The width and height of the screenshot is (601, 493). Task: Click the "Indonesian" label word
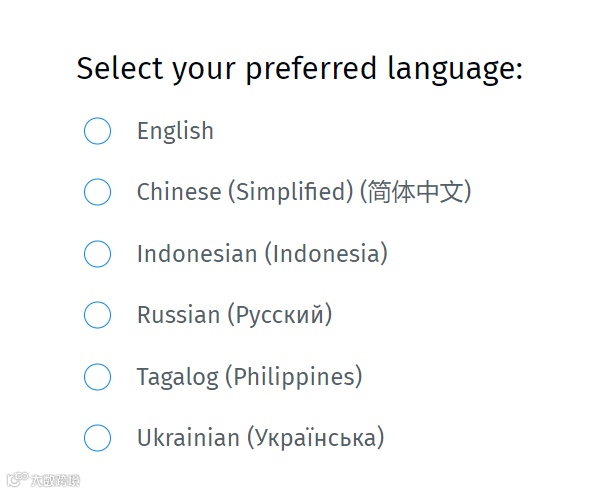197,254
